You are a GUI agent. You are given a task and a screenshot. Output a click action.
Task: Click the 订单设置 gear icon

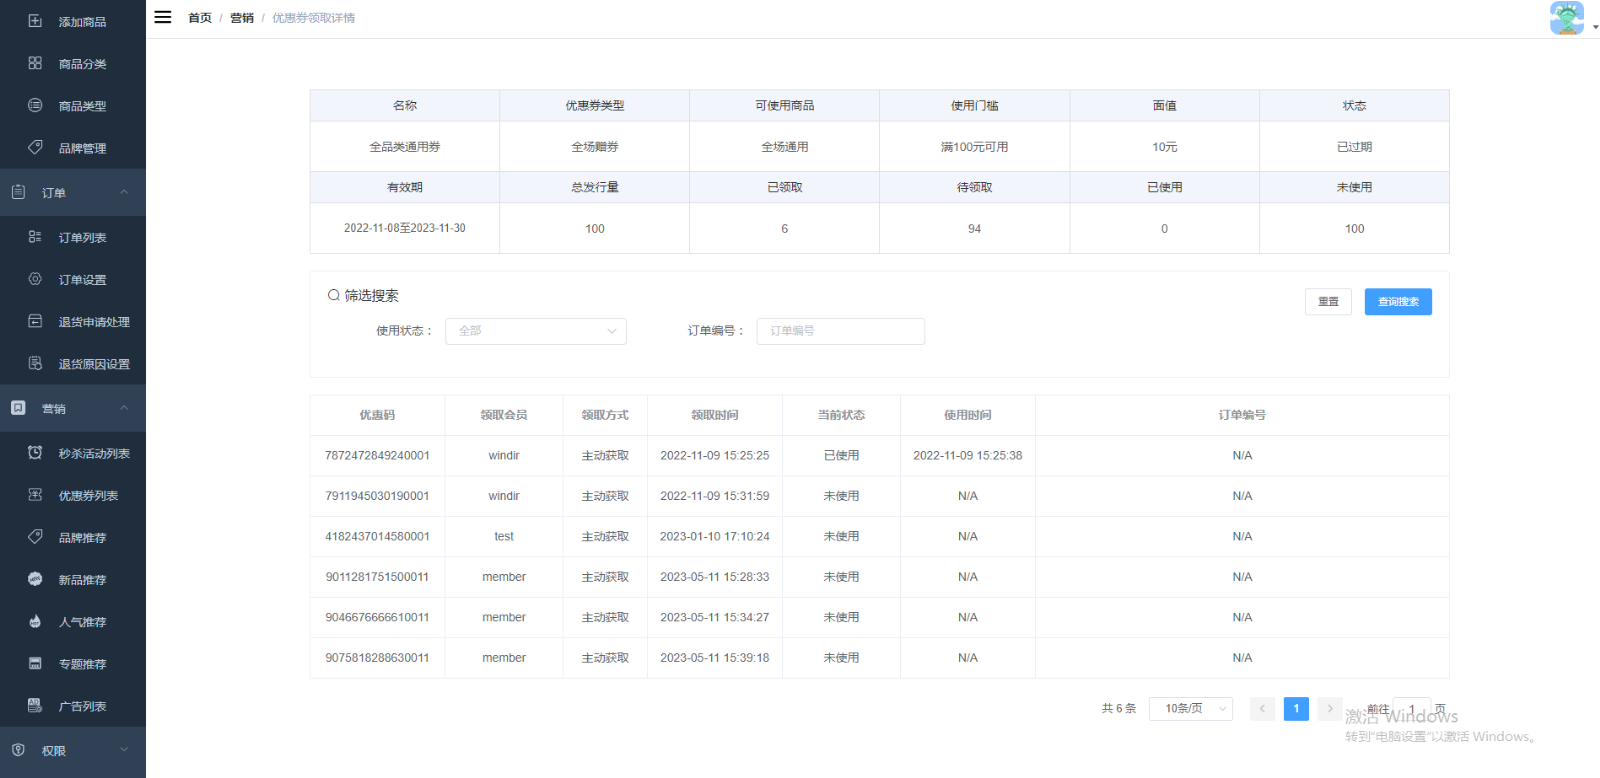tap(35, 279)
